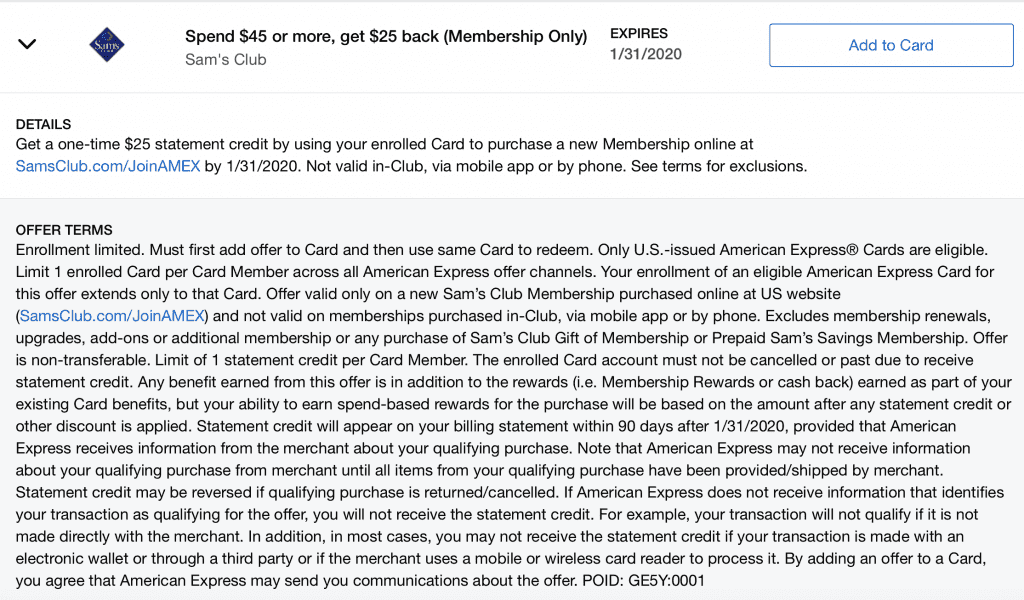Click 'See terms for exclusions.' sentence
The image size is (1024, 600).
pyautogui.click(x=718, y=166)
